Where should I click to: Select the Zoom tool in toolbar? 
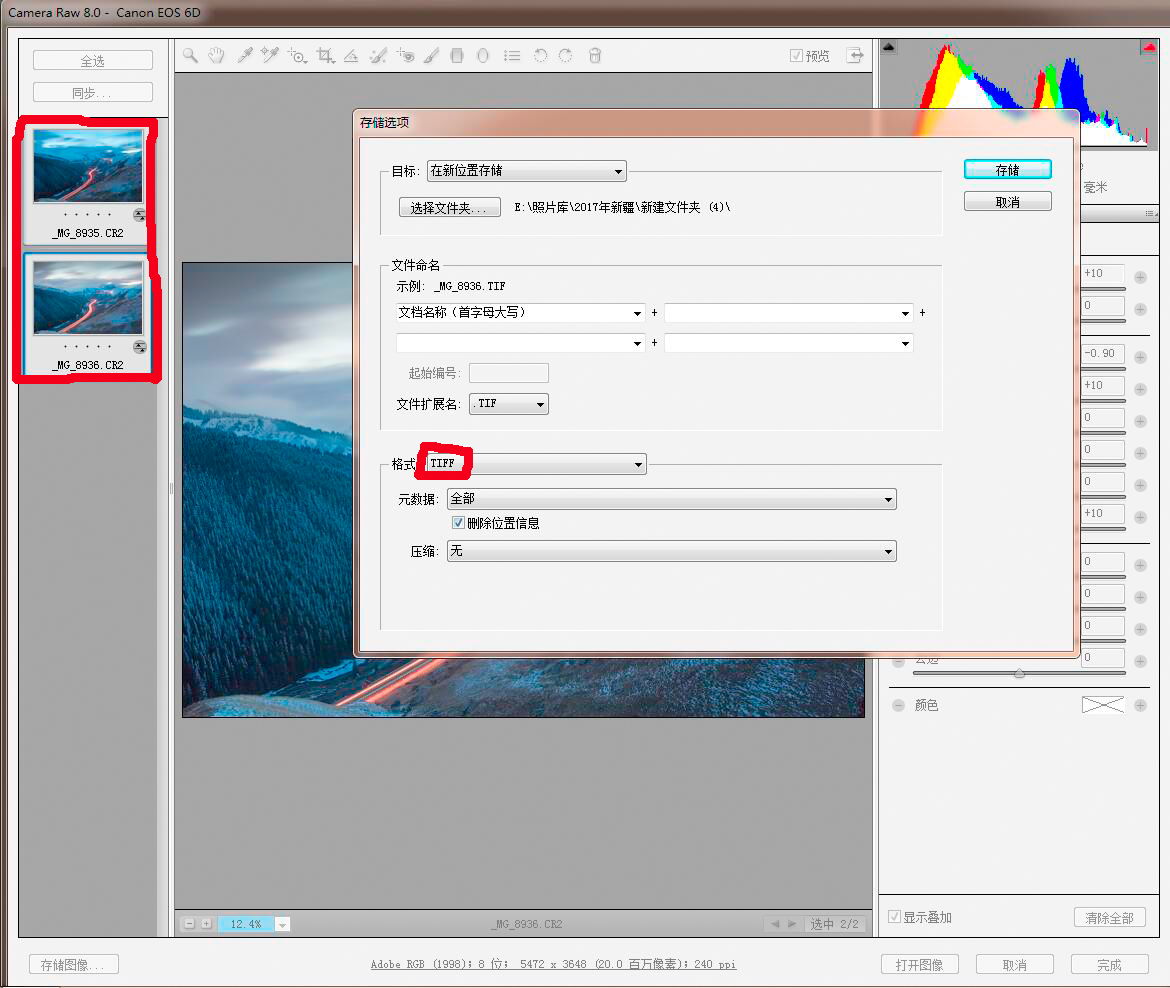pos(190,55)
